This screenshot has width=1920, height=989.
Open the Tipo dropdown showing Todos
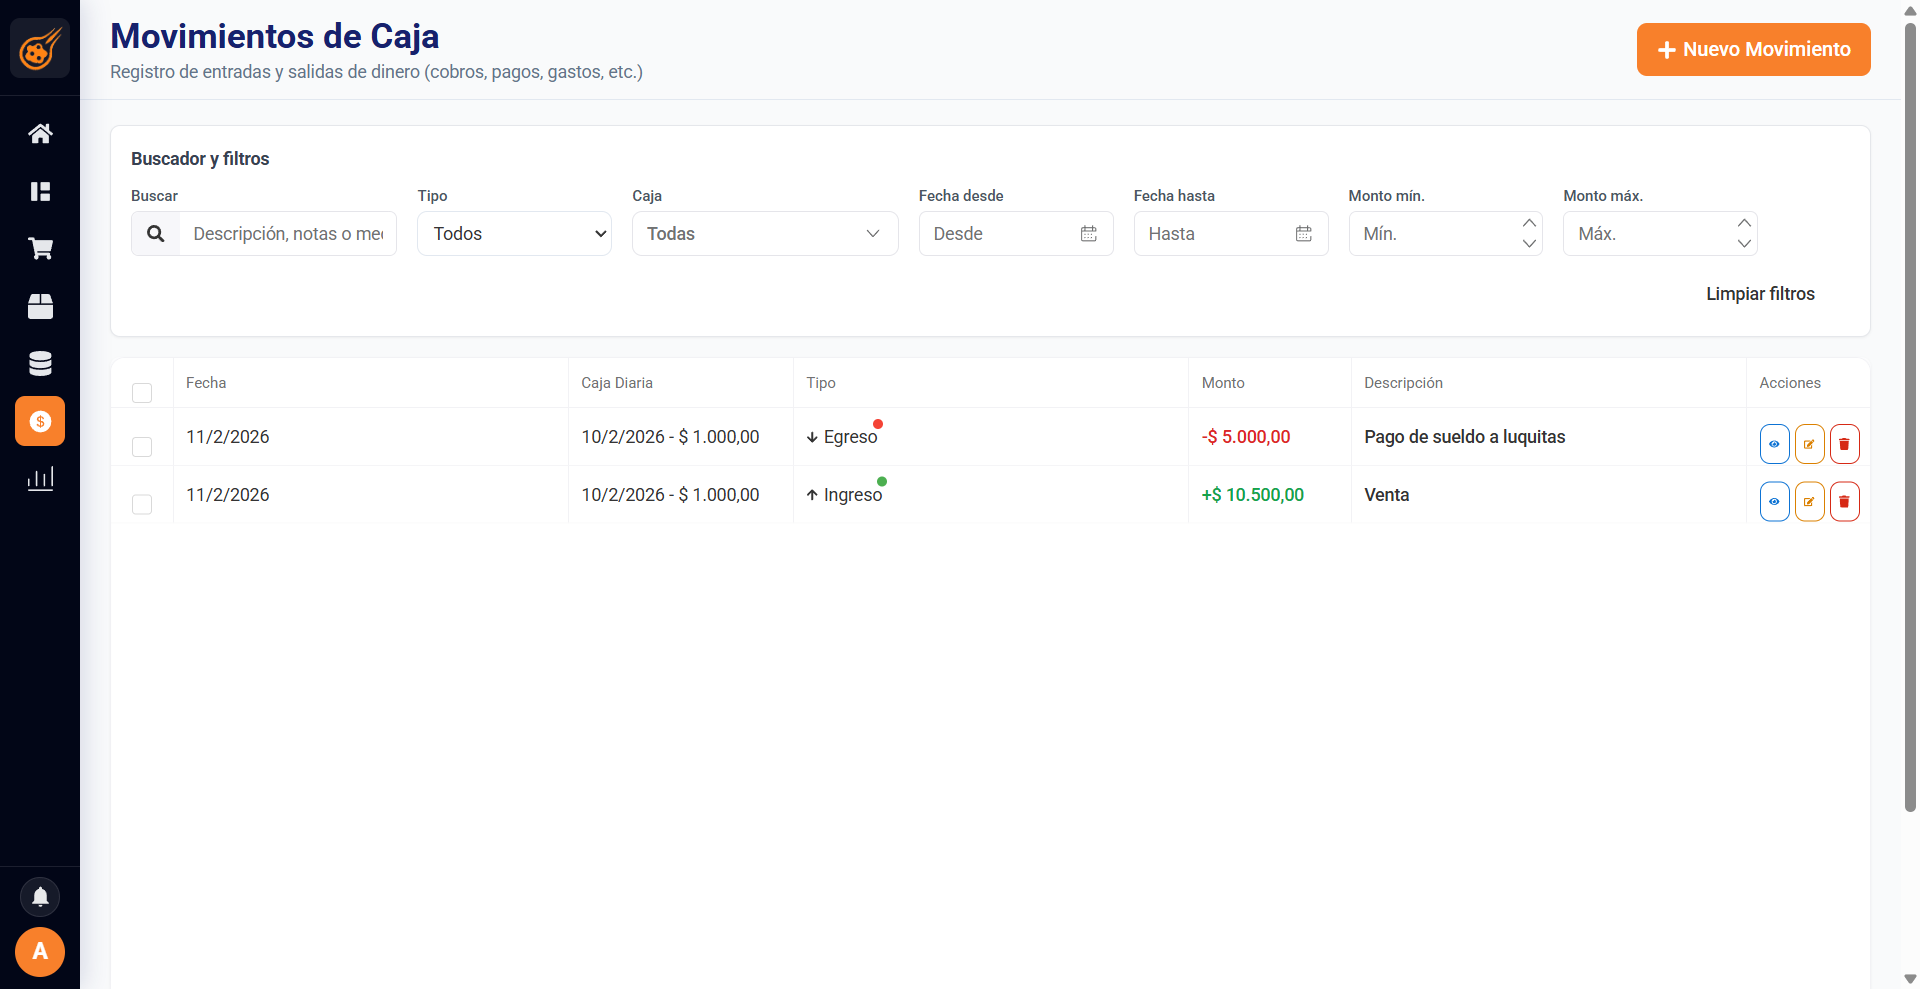point(514,234)
